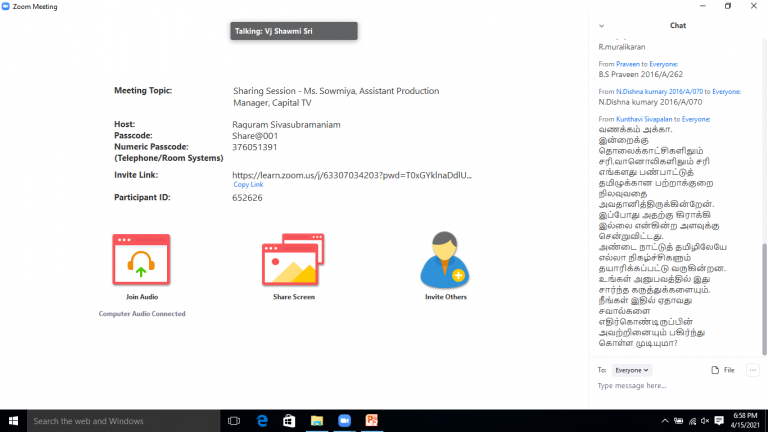The image size is (768, 432).
Task: Switch to PowerPoint taskbar icon
Action: click(x=372, y=421)
